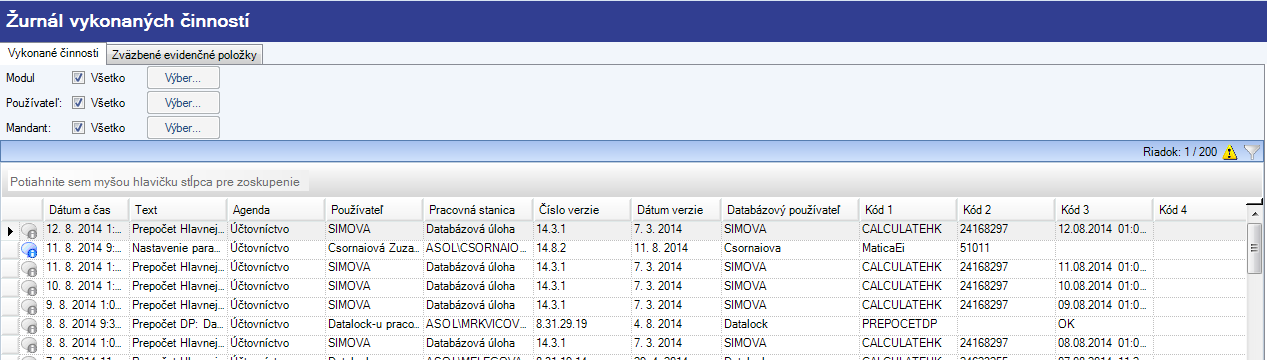Select the 'Csornaiova' database user cell
Viewport: 1267px width, 360px height.
tap(789, 249)
